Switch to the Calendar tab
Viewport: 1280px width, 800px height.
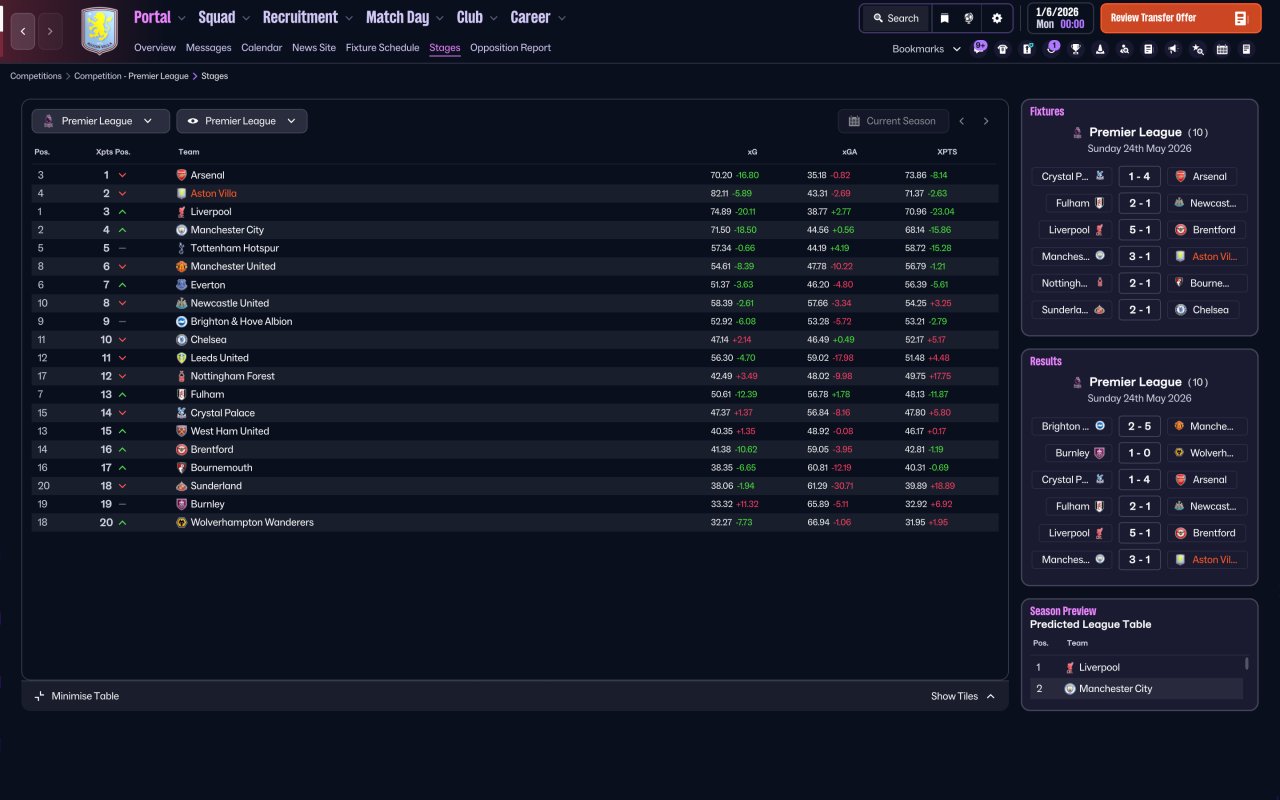[x=262, y=48]
